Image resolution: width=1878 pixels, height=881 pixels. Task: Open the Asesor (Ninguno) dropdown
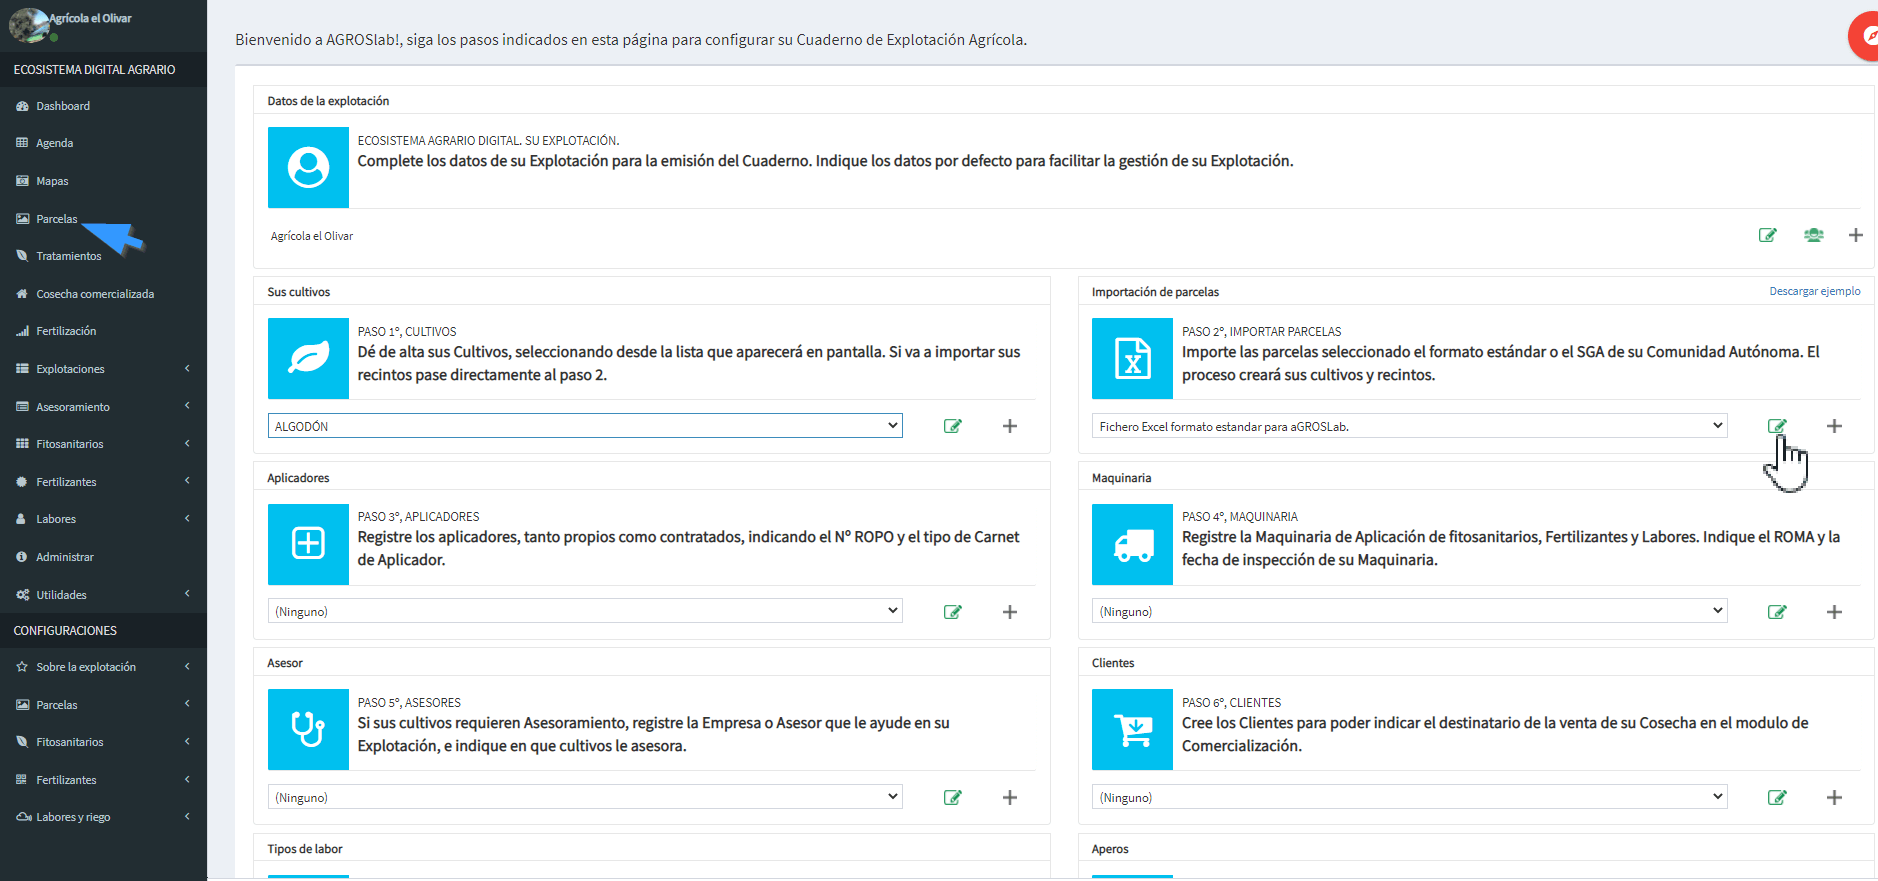click(x=585, y=797)
